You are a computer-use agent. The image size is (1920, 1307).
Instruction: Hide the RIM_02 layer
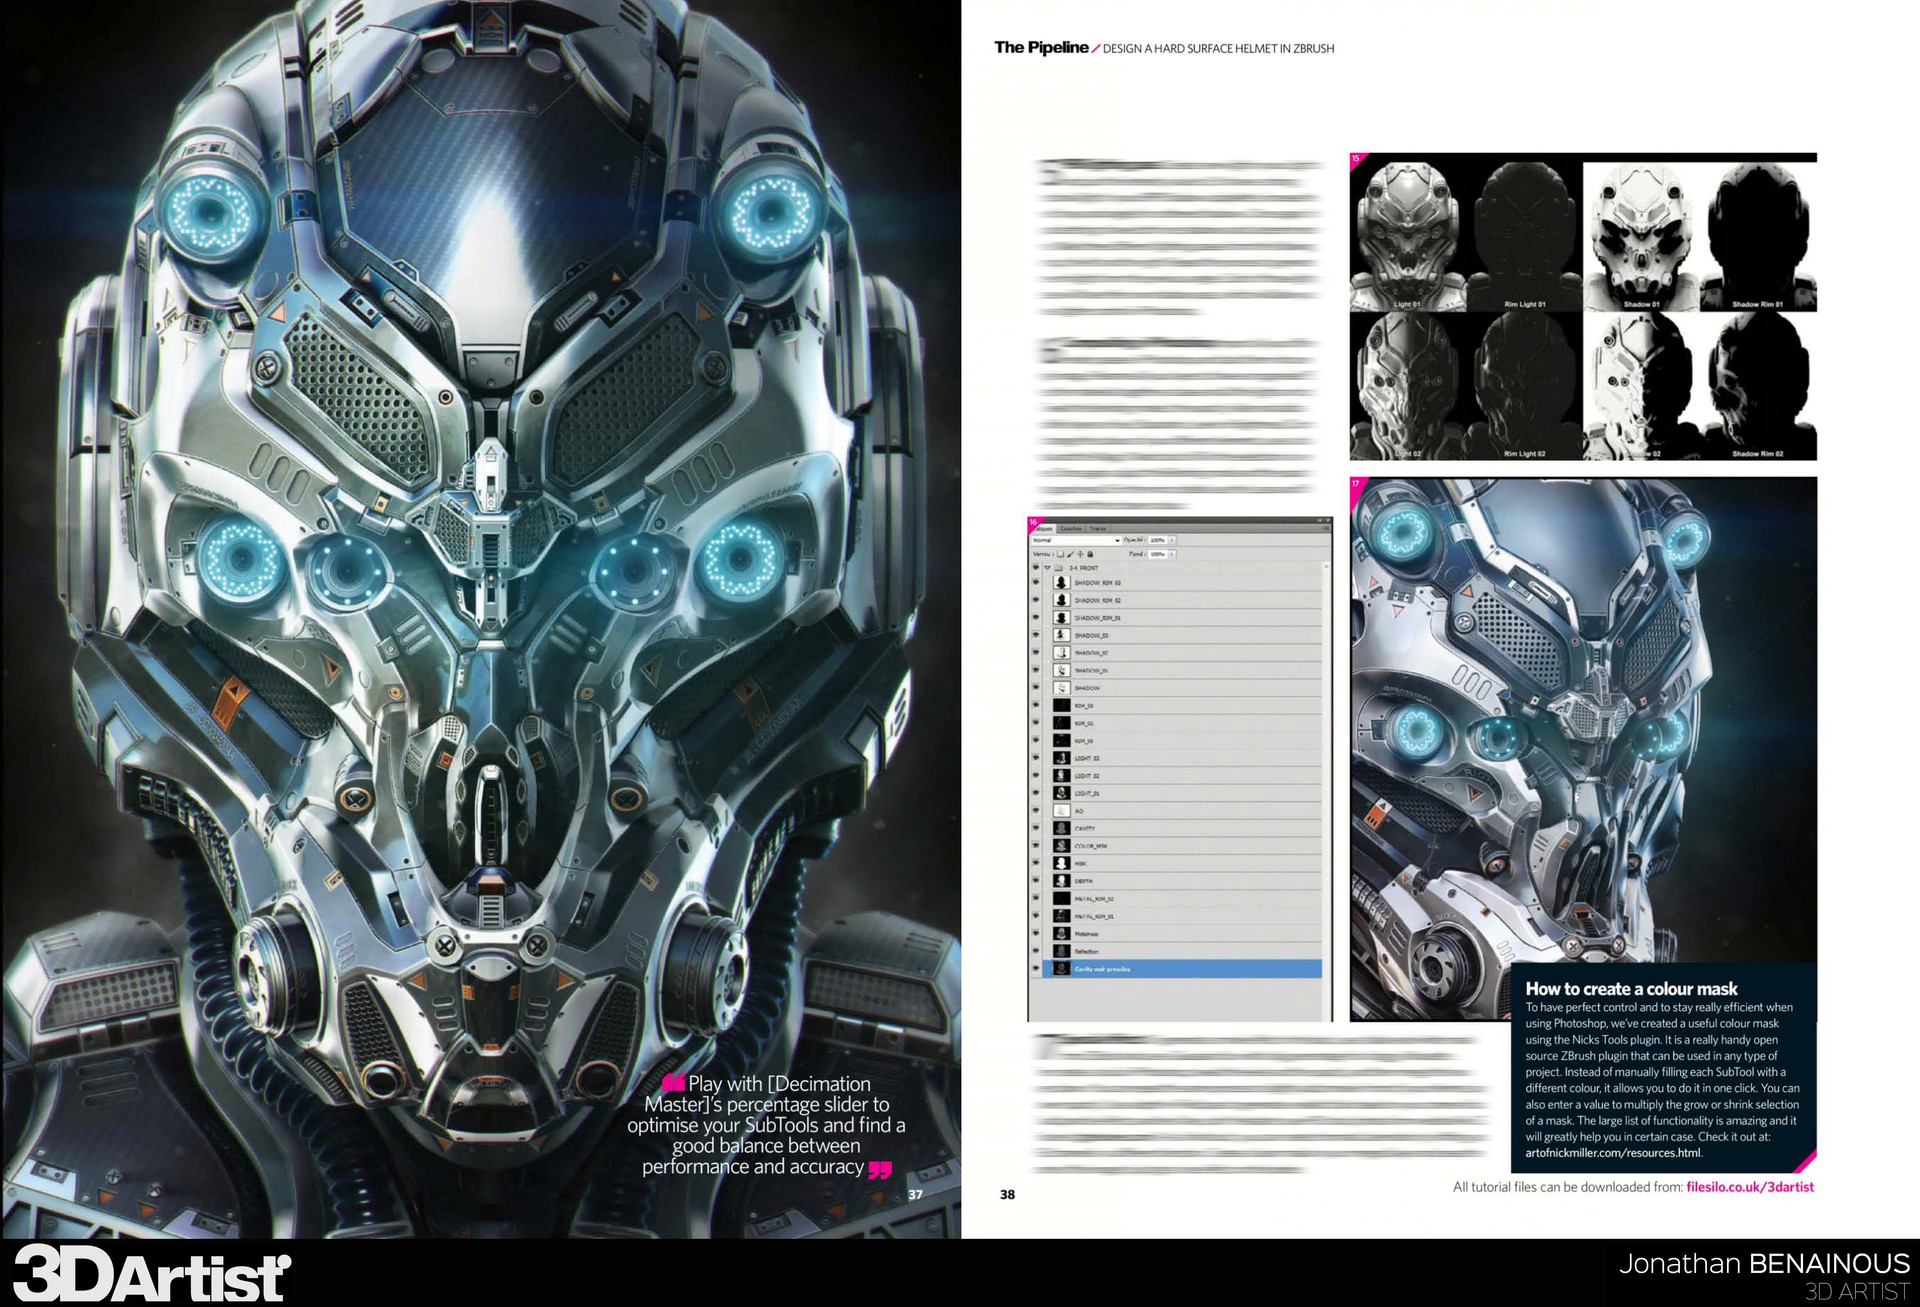coord(1036,723)
